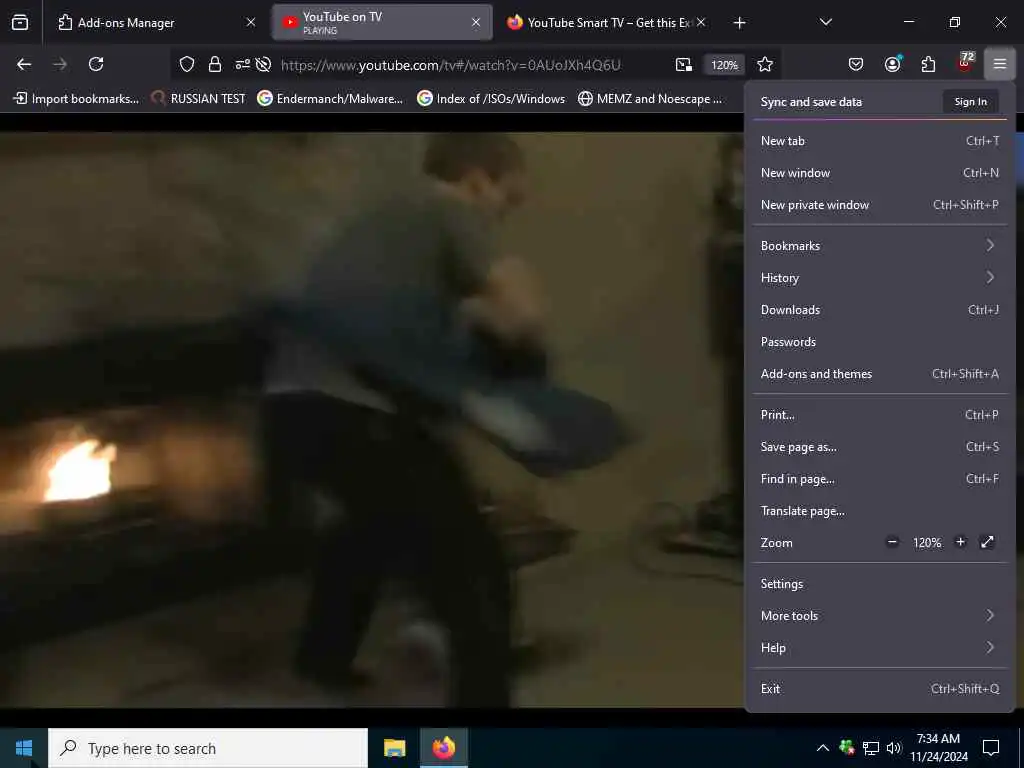Go back with the back arrow
The height and width of the screenshot is (768, 1024).
24,64
